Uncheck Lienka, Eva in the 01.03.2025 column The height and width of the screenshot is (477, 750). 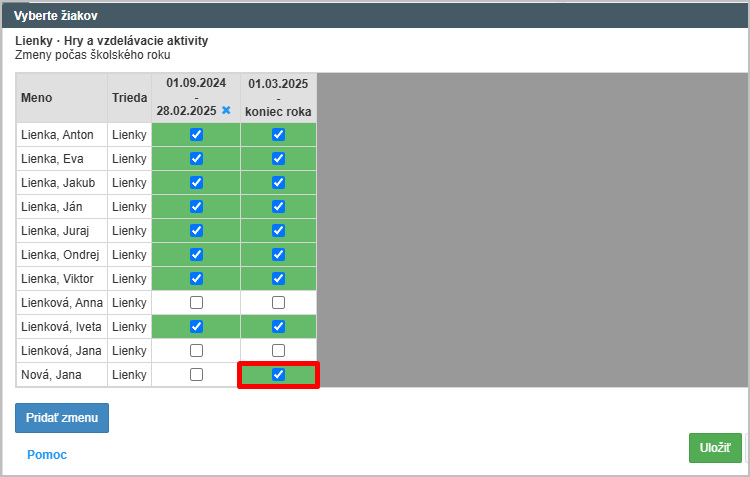pyautogui.click(x=279, y=159)
